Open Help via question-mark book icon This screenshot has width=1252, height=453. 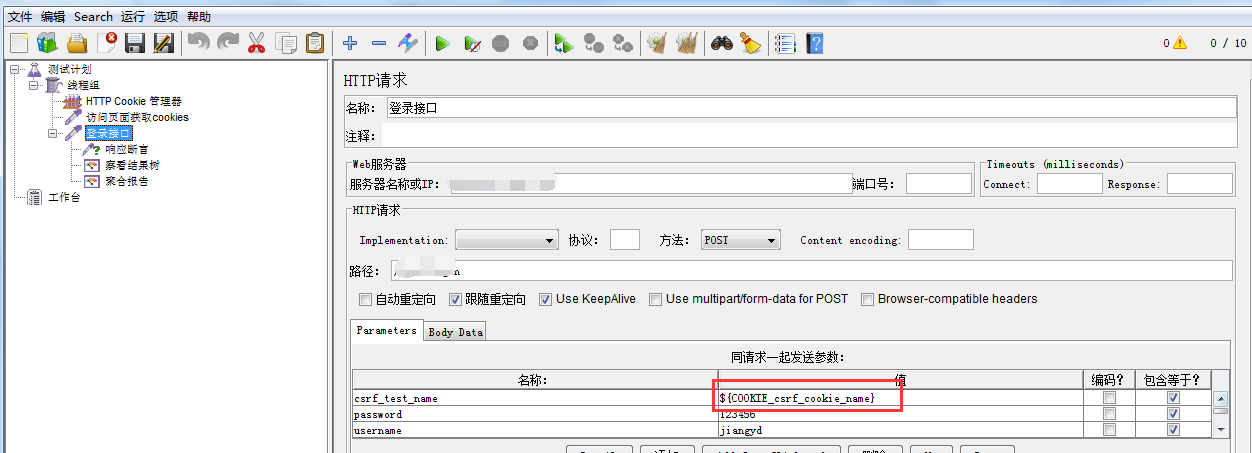(814, 43)
